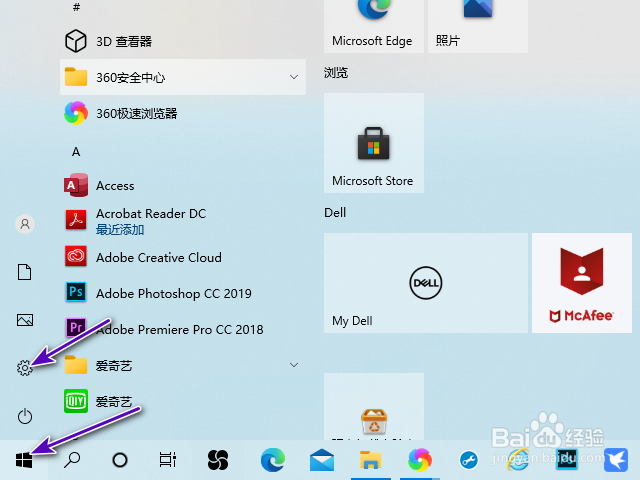The image size is (640, 480).
Task: Launch Adobe Premiere Pro CC 2018
Action: pos(183,329)
